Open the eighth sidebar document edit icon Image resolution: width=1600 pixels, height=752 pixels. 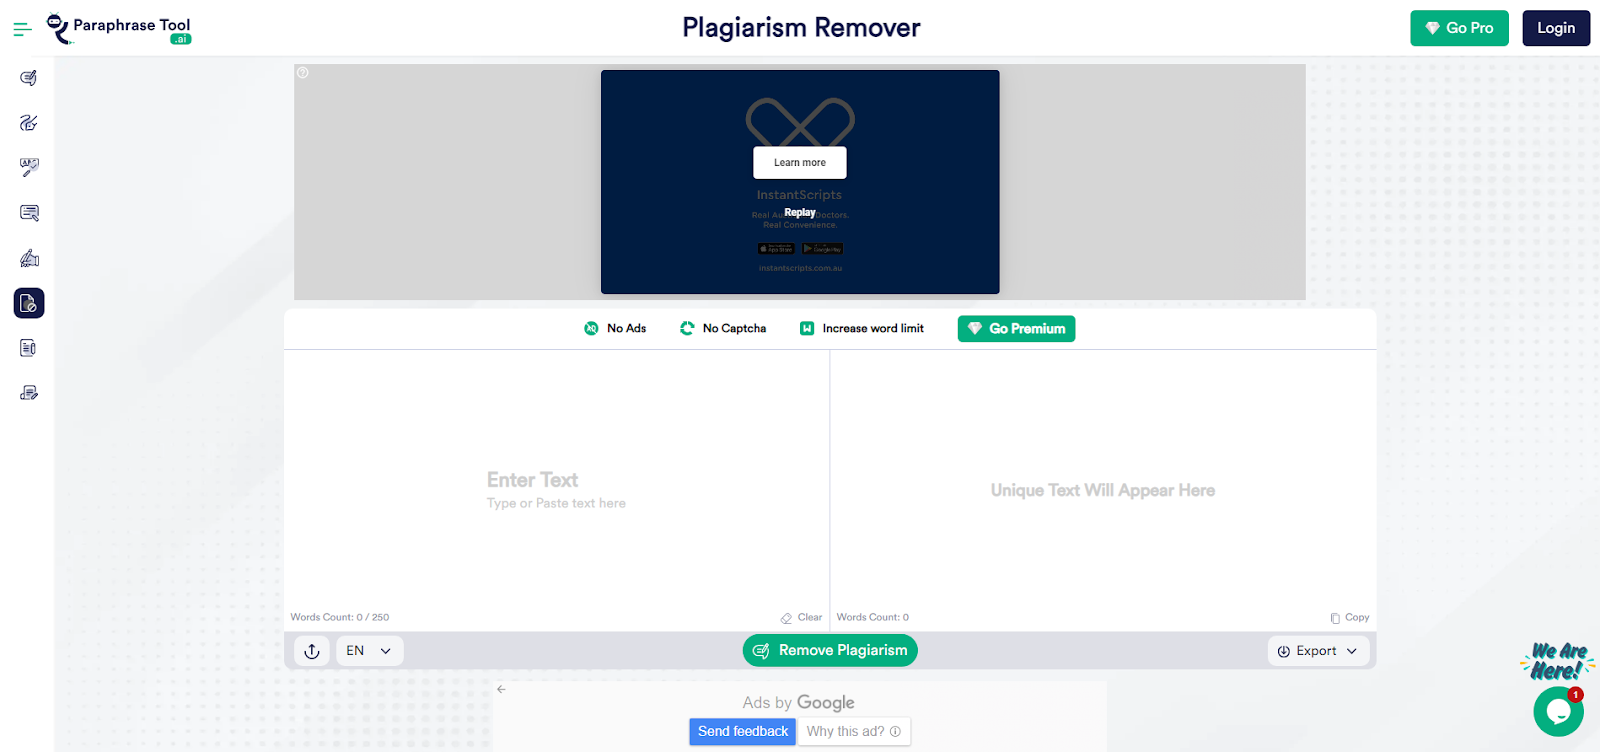29,393
